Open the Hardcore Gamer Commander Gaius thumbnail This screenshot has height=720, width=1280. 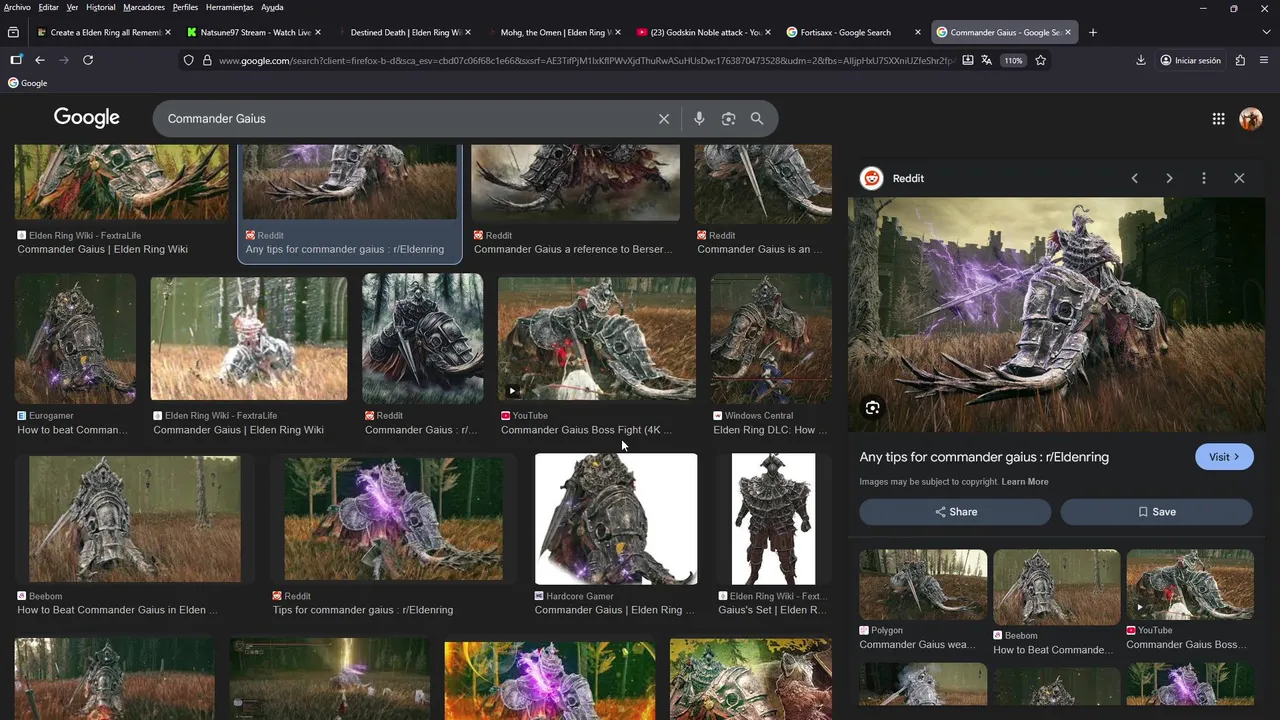point(616,520)
